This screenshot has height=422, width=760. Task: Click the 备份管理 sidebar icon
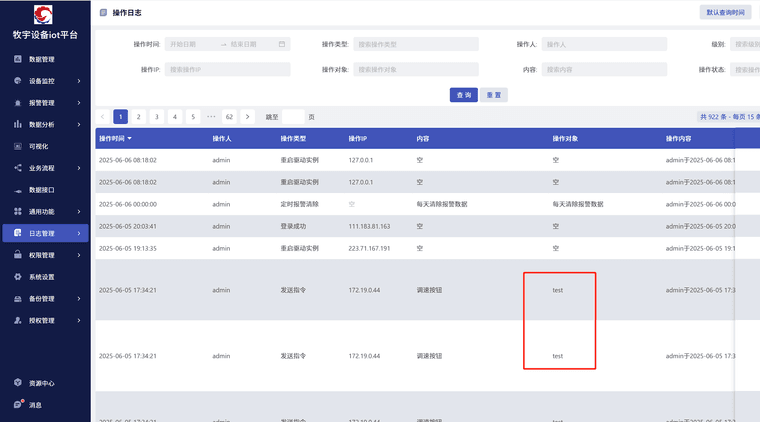tap(17, 299)
